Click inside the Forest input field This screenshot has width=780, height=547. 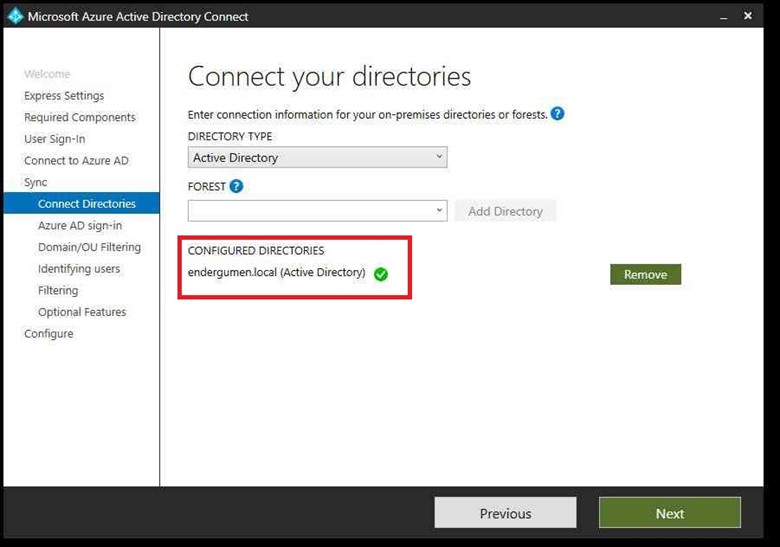[x=310, y=211]
